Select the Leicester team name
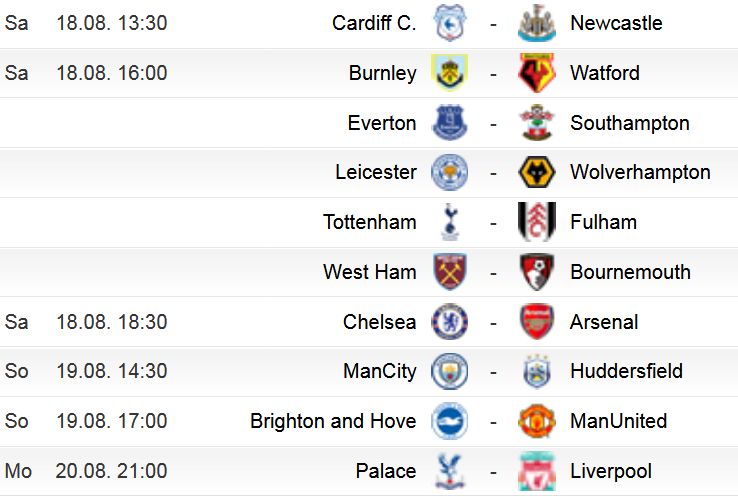Image resolution: width=738 pixels, height=498 pixels. 376,172
